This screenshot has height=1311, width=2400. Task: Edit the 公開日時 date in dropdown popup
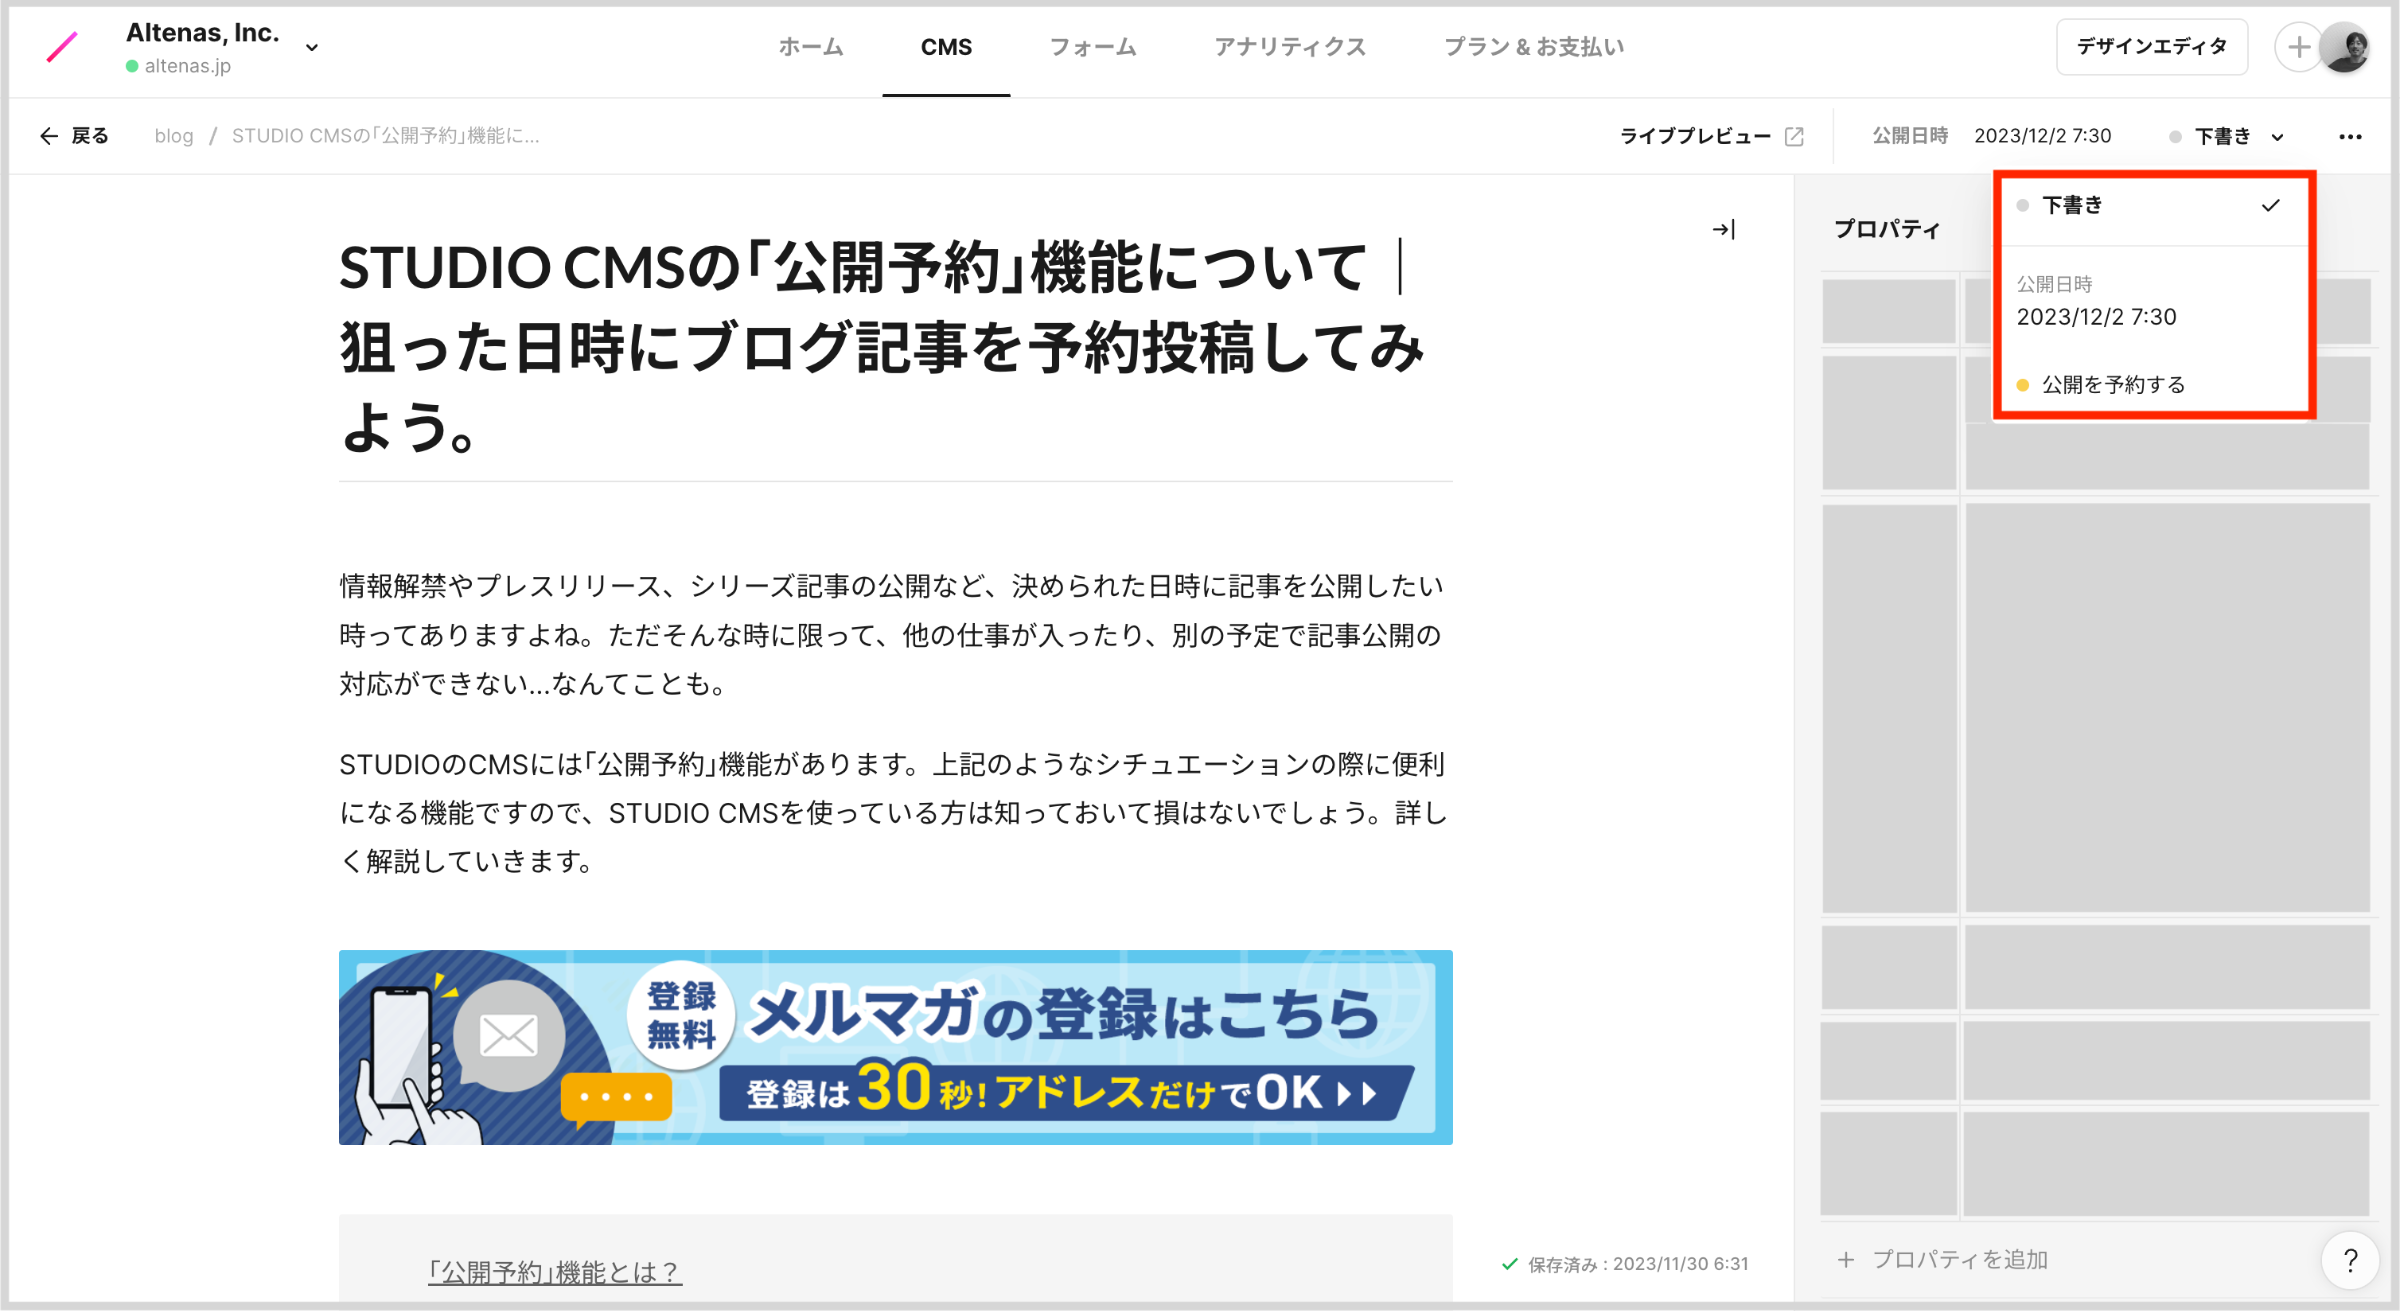2096,317
